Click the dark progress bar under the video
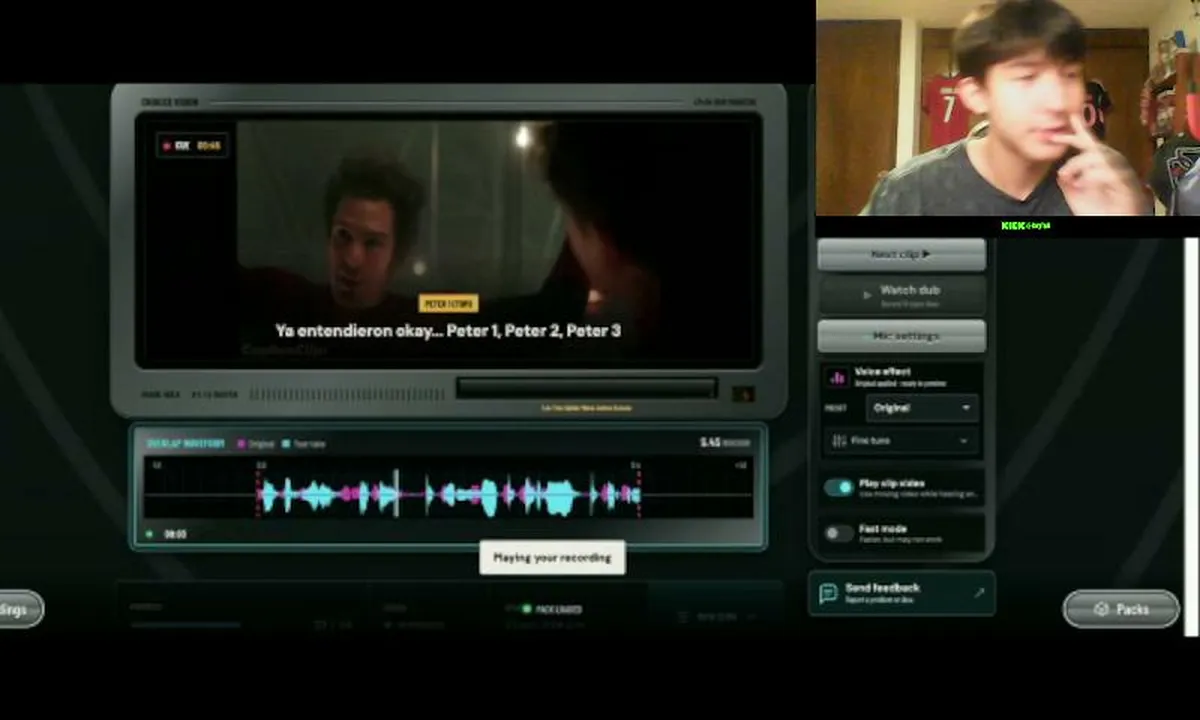This screenshot has width=1200, height=720. [587, 388]
